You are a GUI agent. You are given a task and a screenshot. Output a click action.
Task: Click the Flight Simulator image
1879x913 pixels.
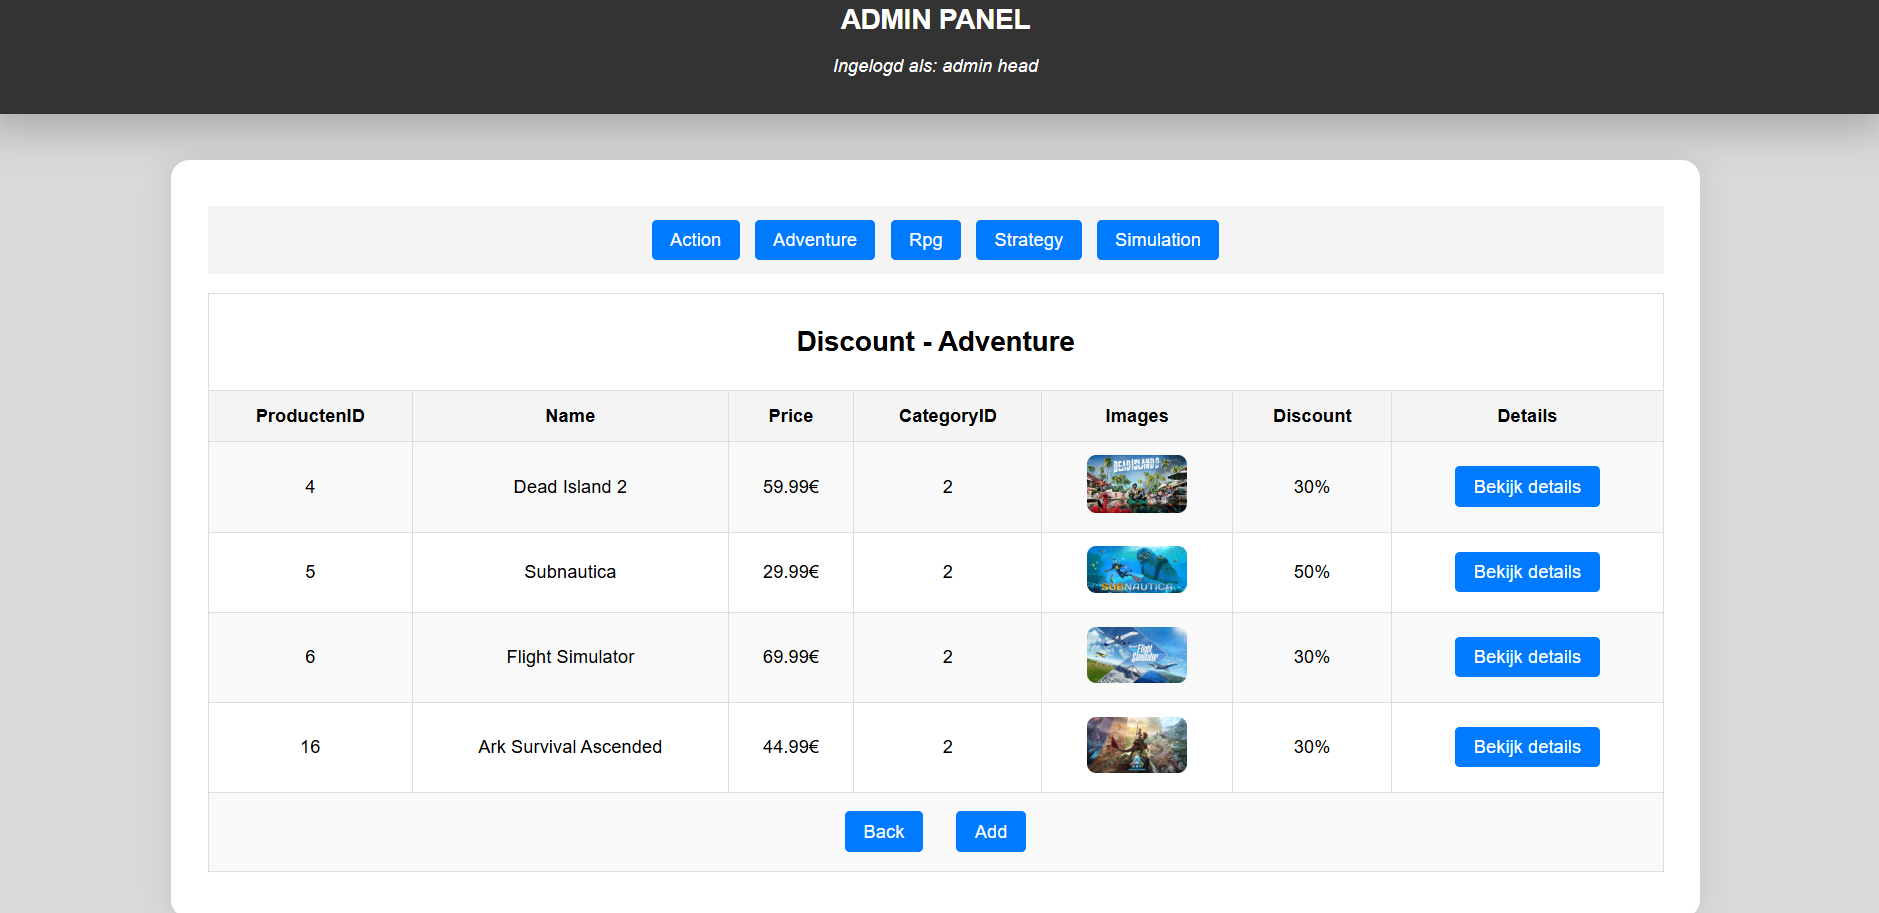point(1136,655)
